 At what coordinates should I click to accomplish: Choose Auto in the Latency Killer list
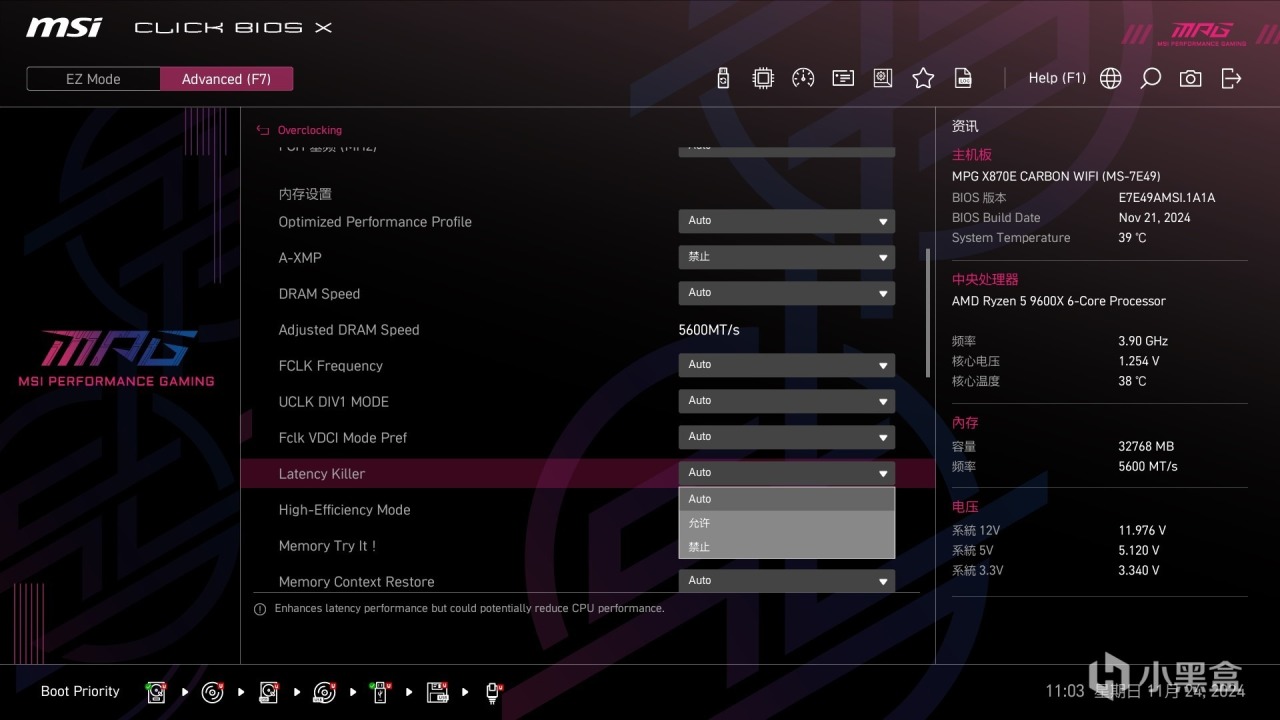787,499
